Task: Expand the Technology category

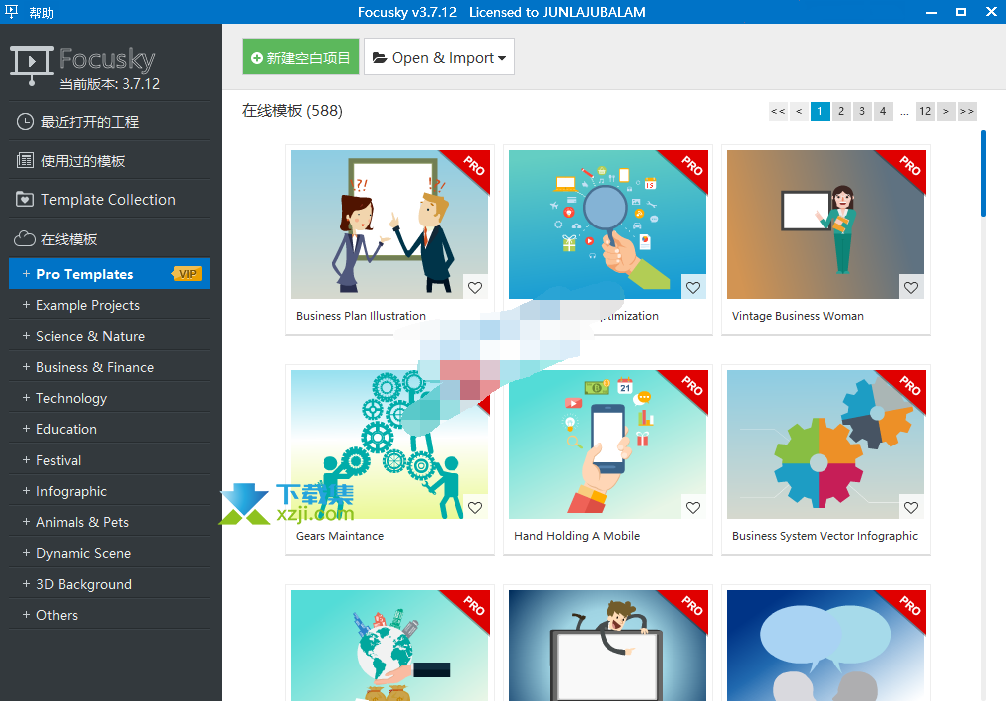Action: click(26, 398)
